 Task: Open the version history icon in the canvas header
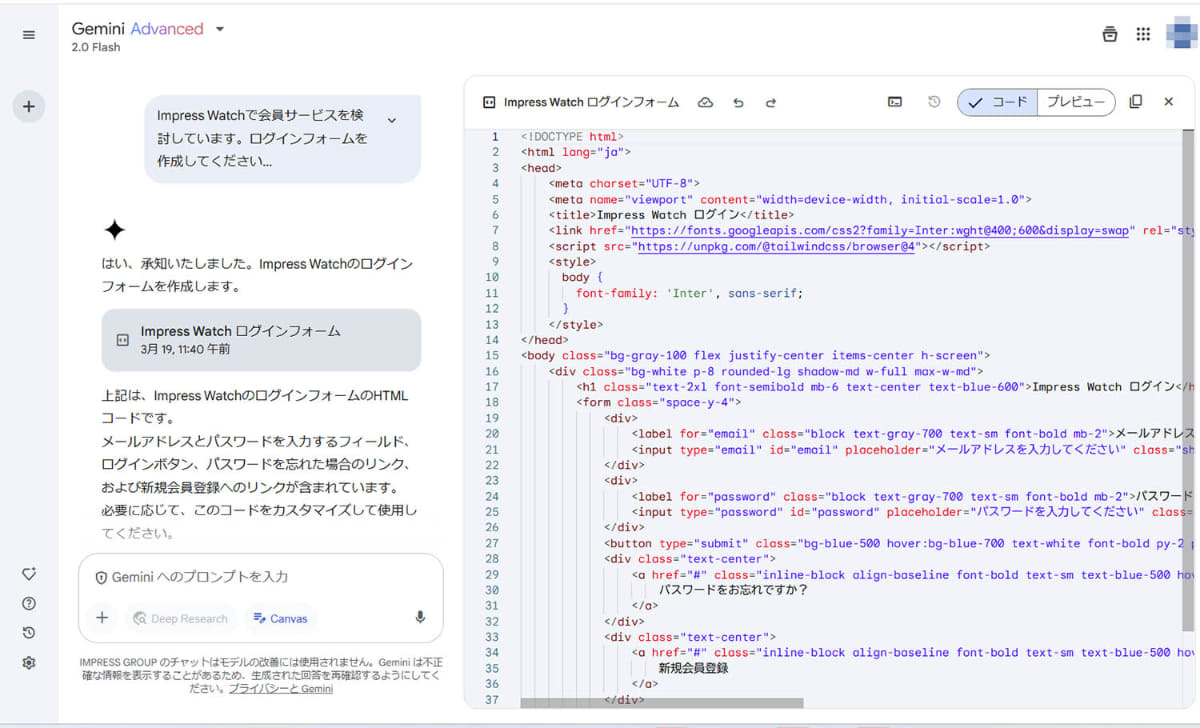935,102
